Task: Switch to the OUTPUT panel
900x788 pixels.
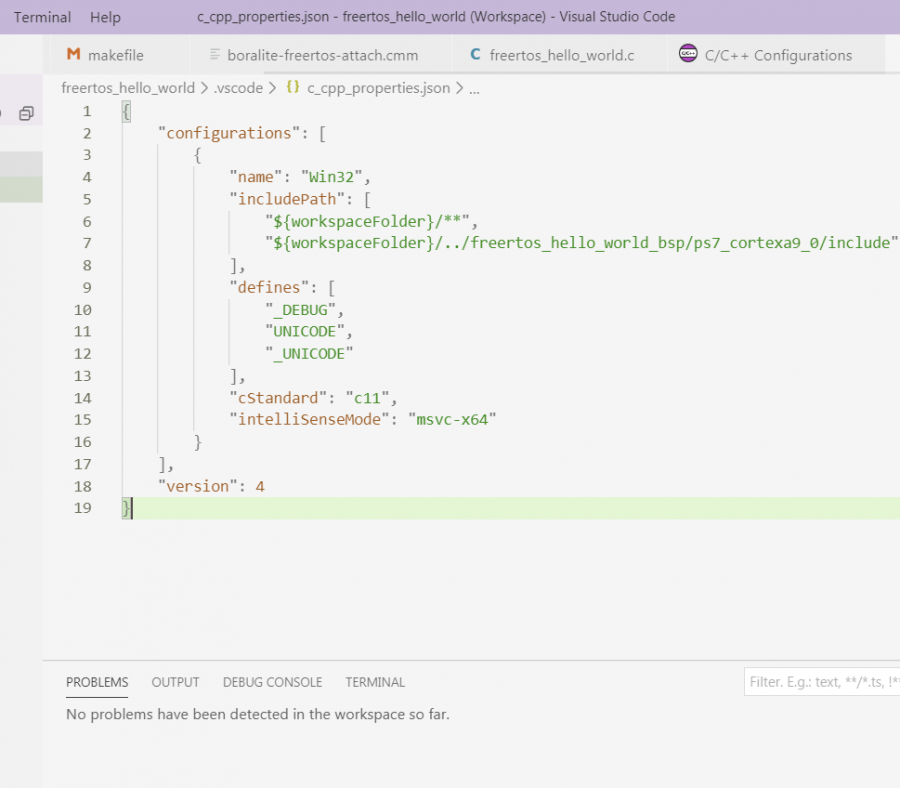Action: coord(175,682)
